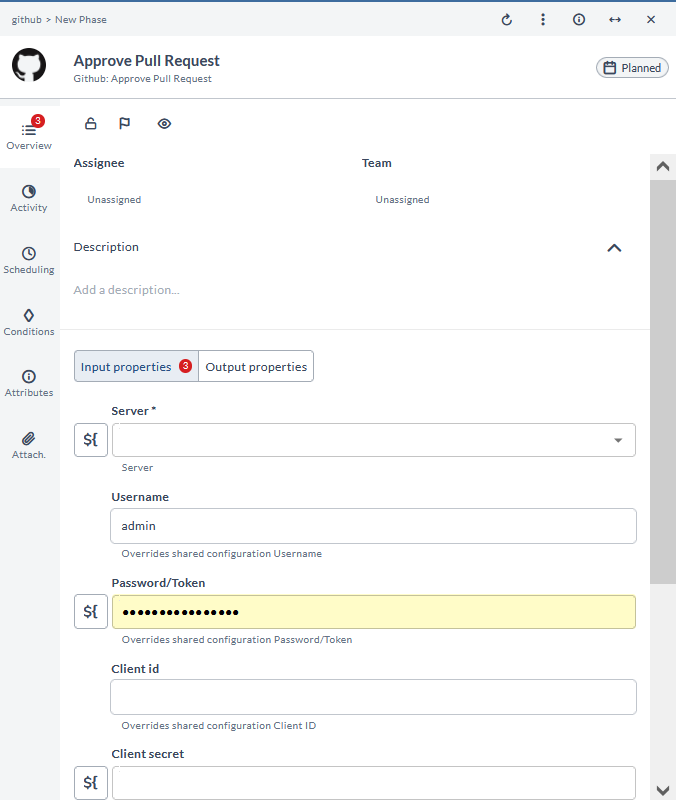Switch to Output properties tab
This screenshot has height=800, width=676.
(256, 367)
